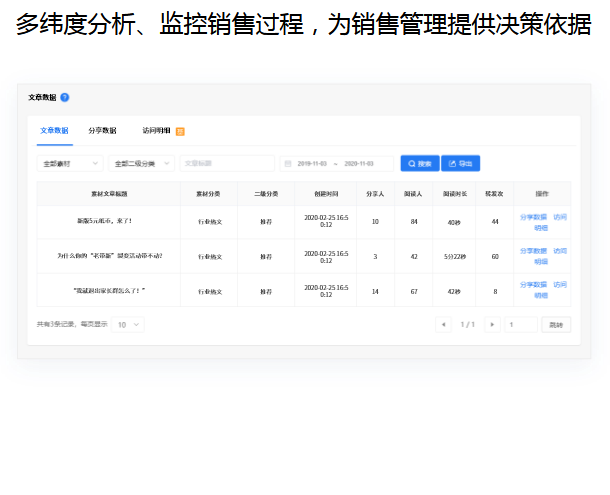Click the 素材文章标题 column header
610x495 pixels.
click(109, 194)
